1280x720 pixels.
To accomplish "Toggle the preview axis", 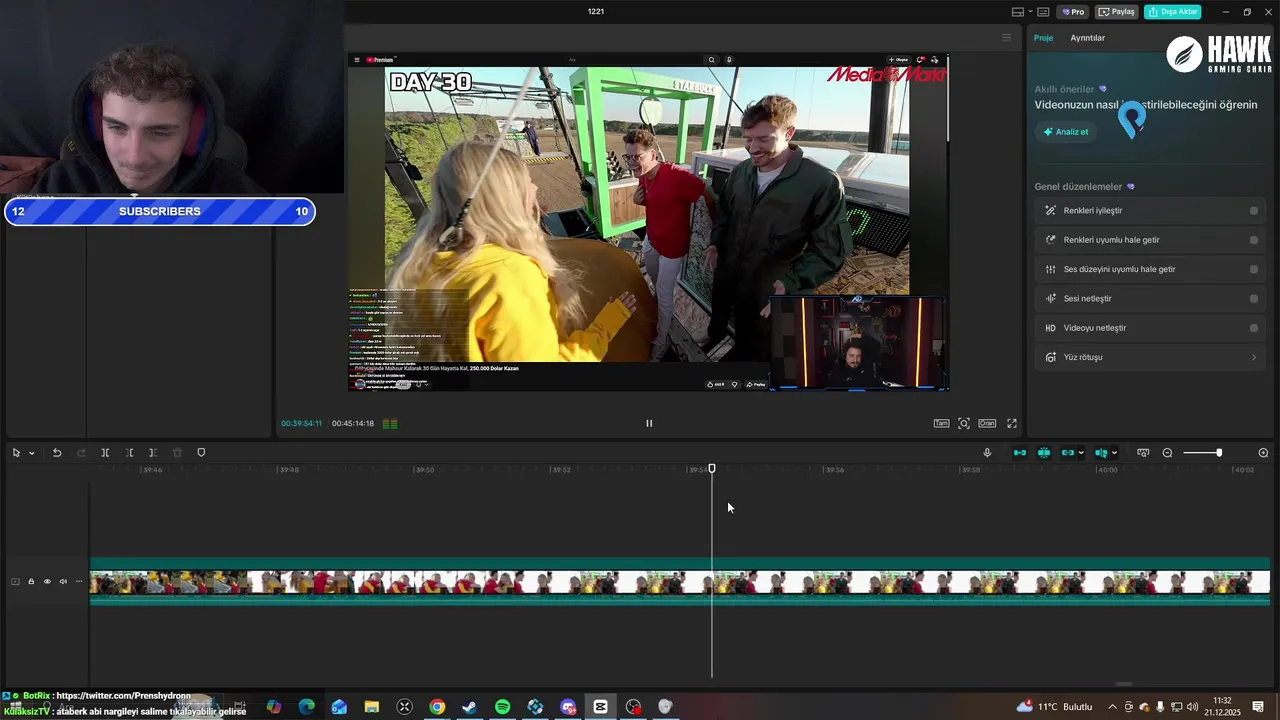I will pos(1101,453).
